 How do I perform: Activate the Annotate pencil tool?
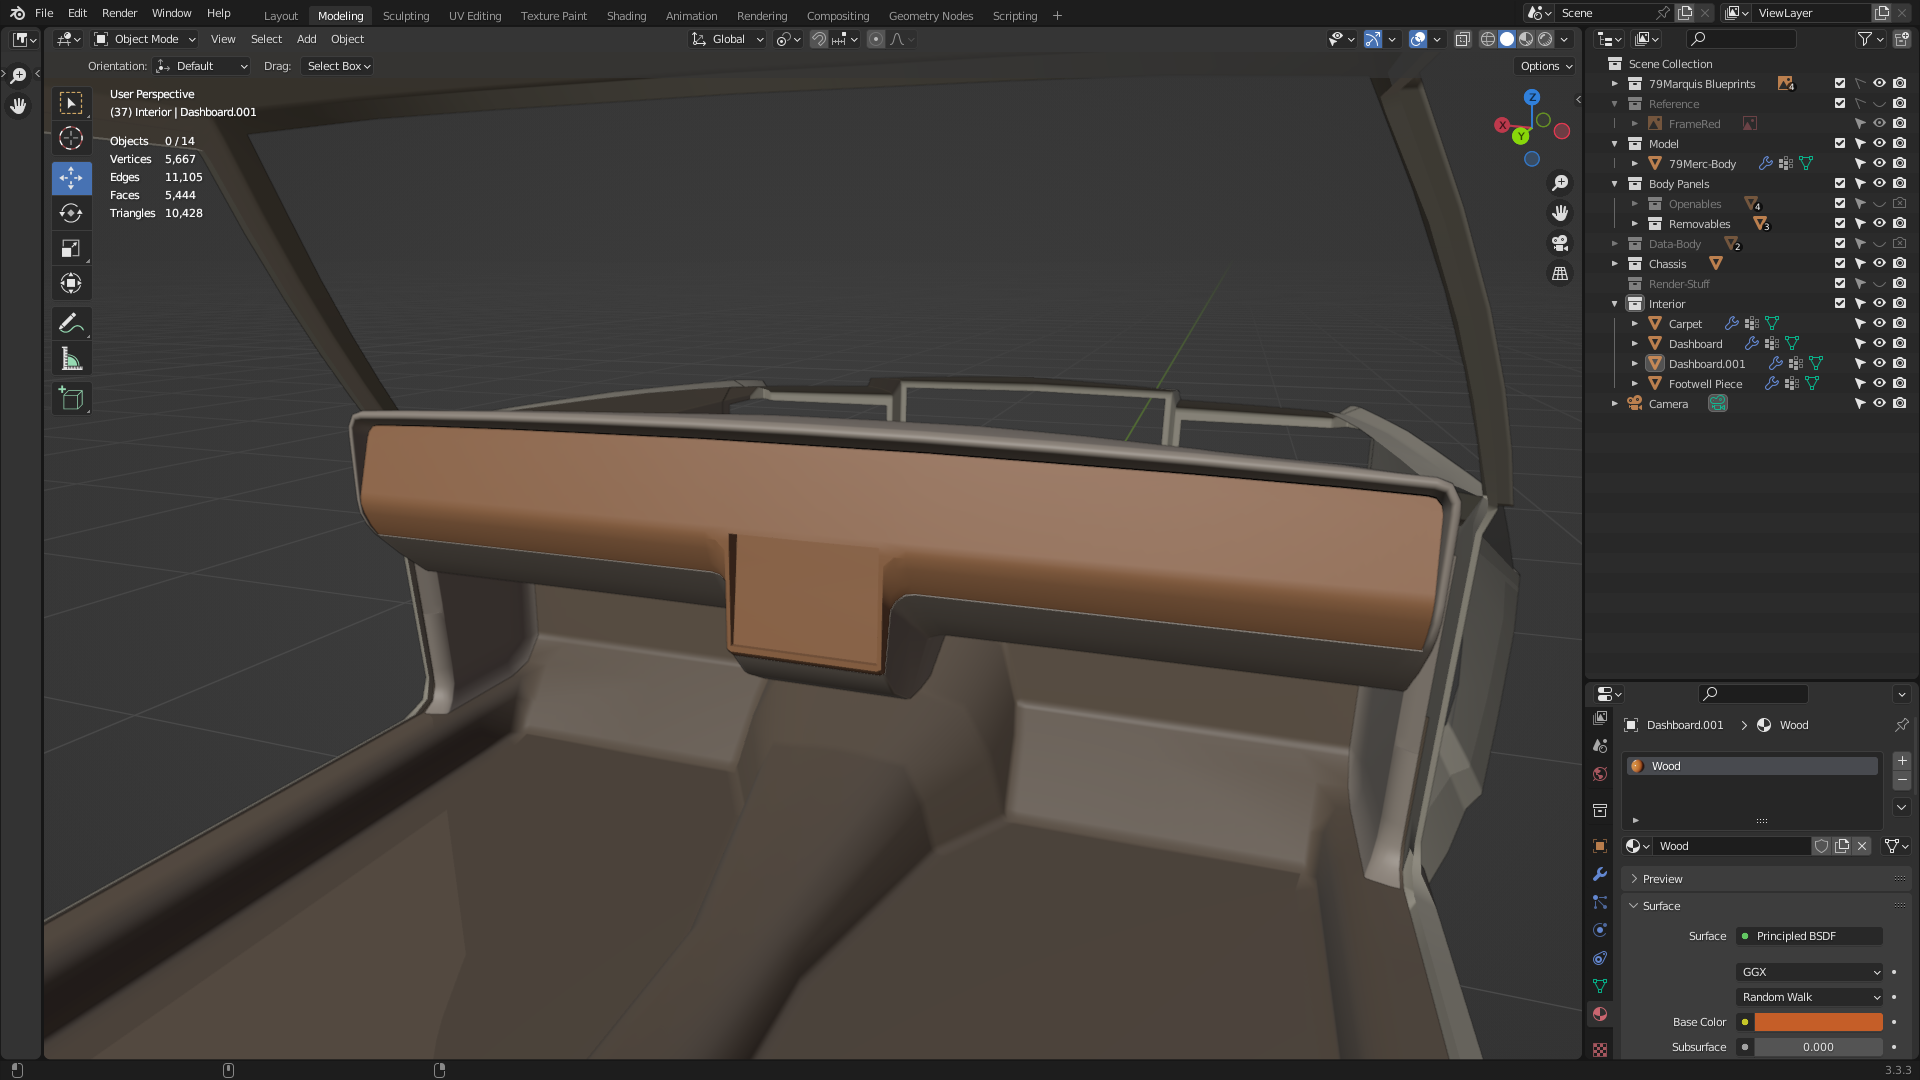[x=71, y=323]
